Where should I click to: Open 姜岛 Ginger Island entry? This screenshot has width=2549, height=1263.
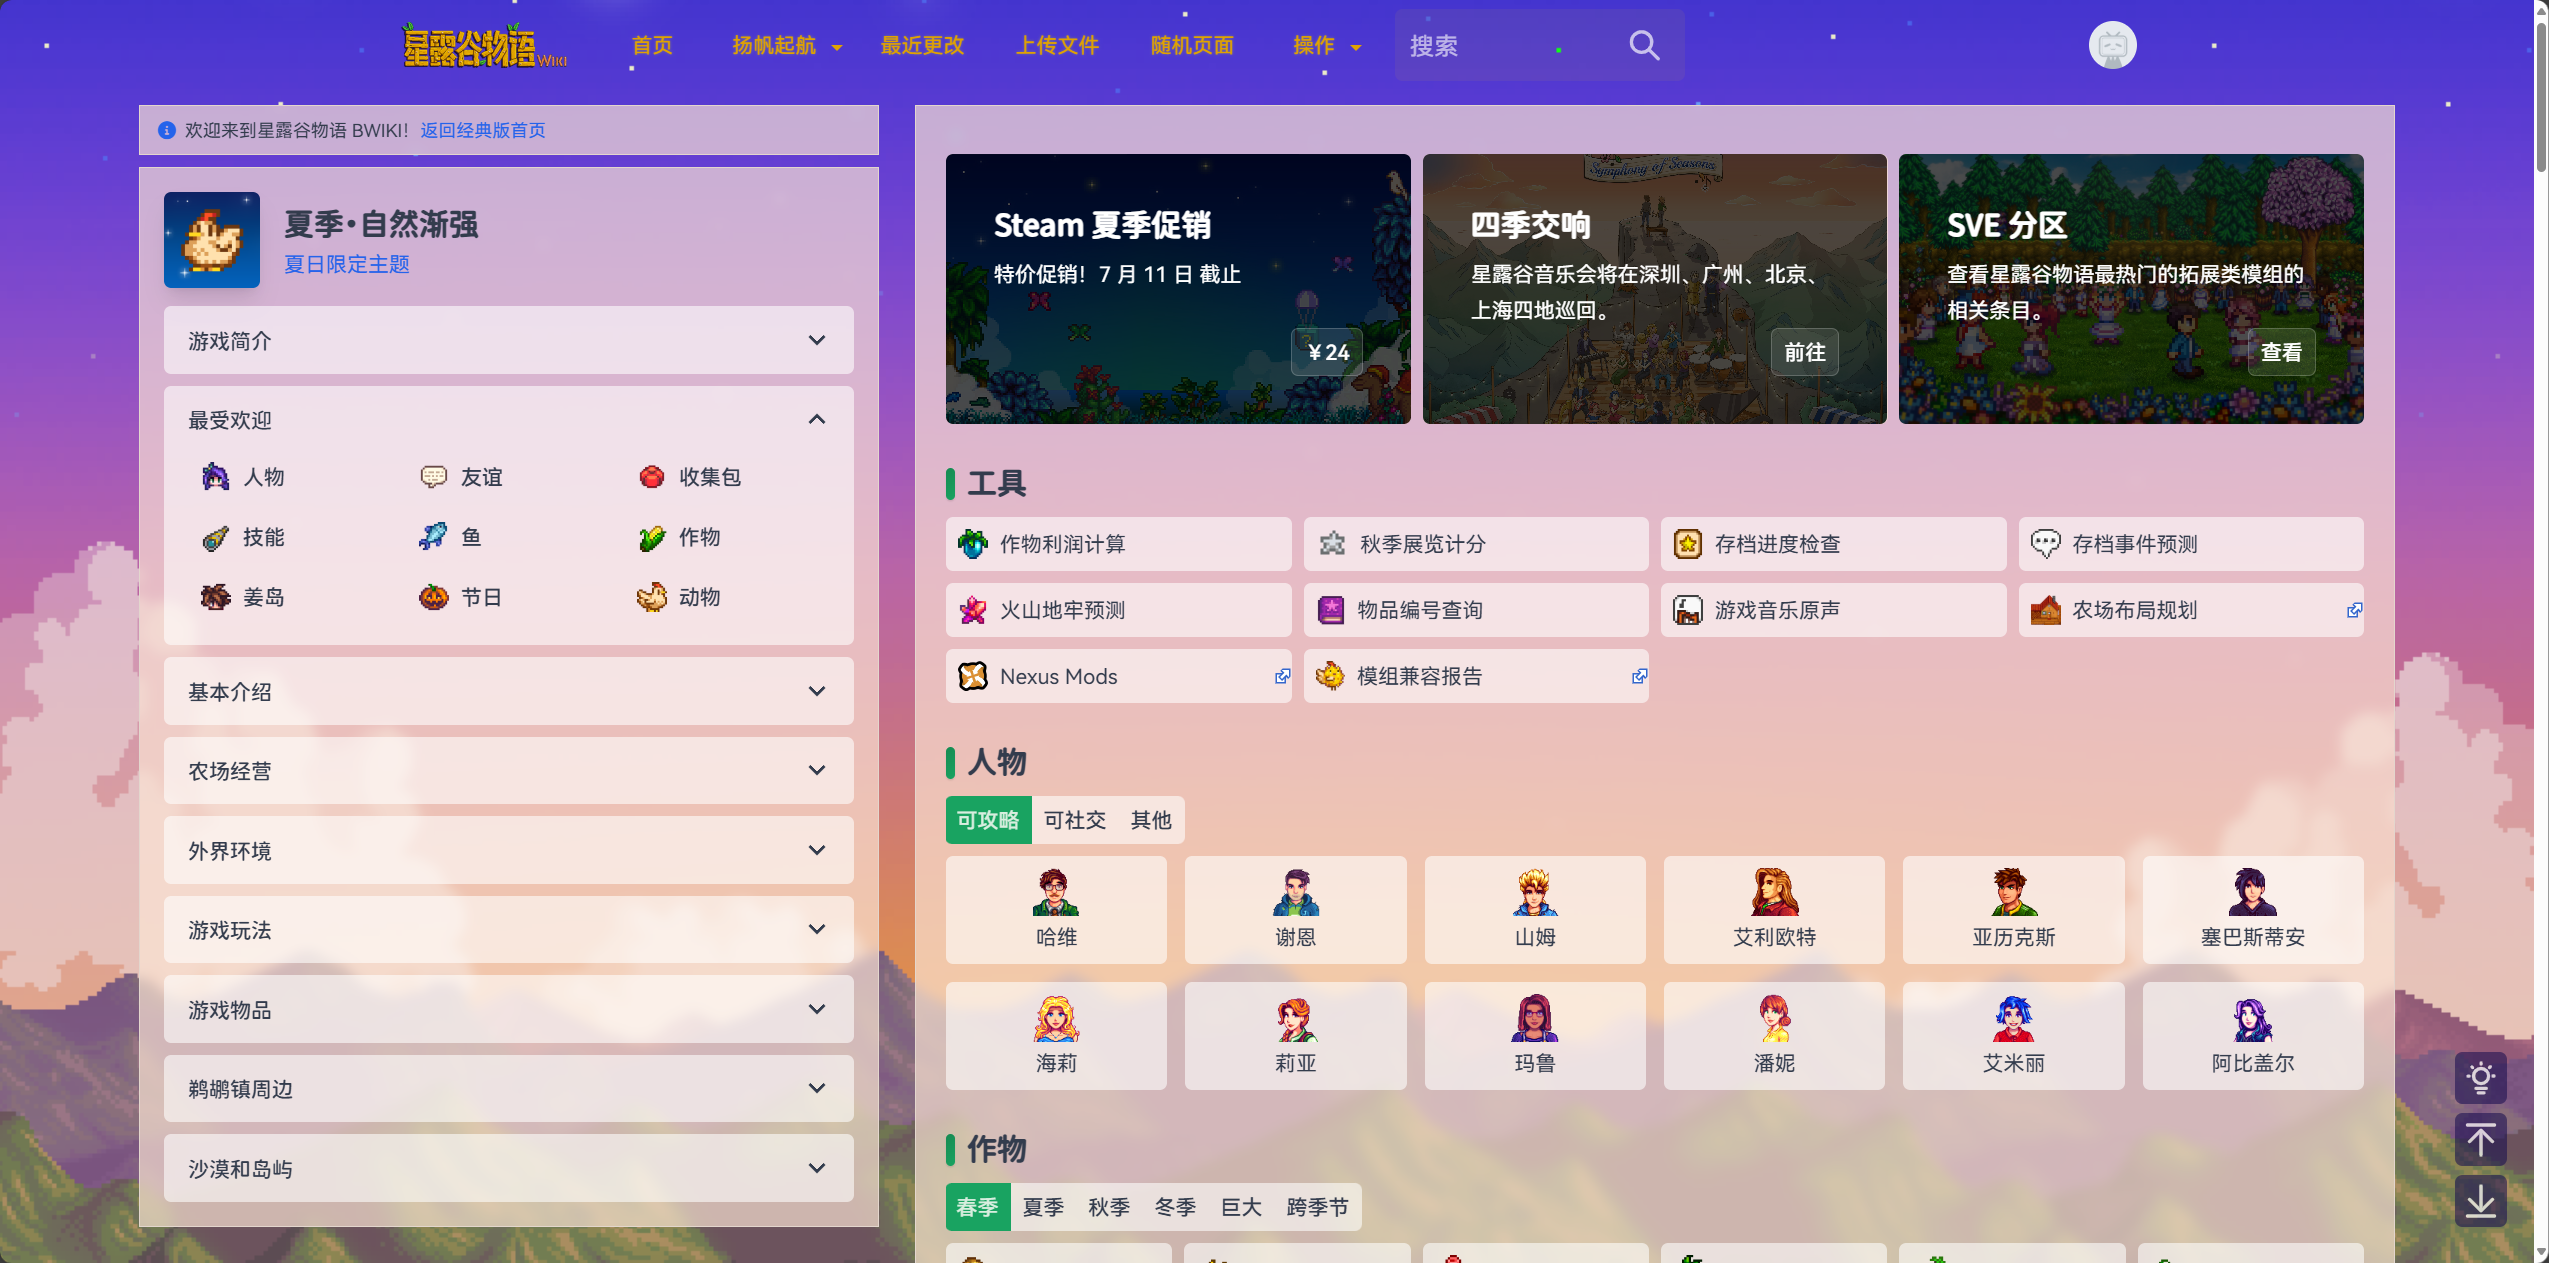(244, 597)
